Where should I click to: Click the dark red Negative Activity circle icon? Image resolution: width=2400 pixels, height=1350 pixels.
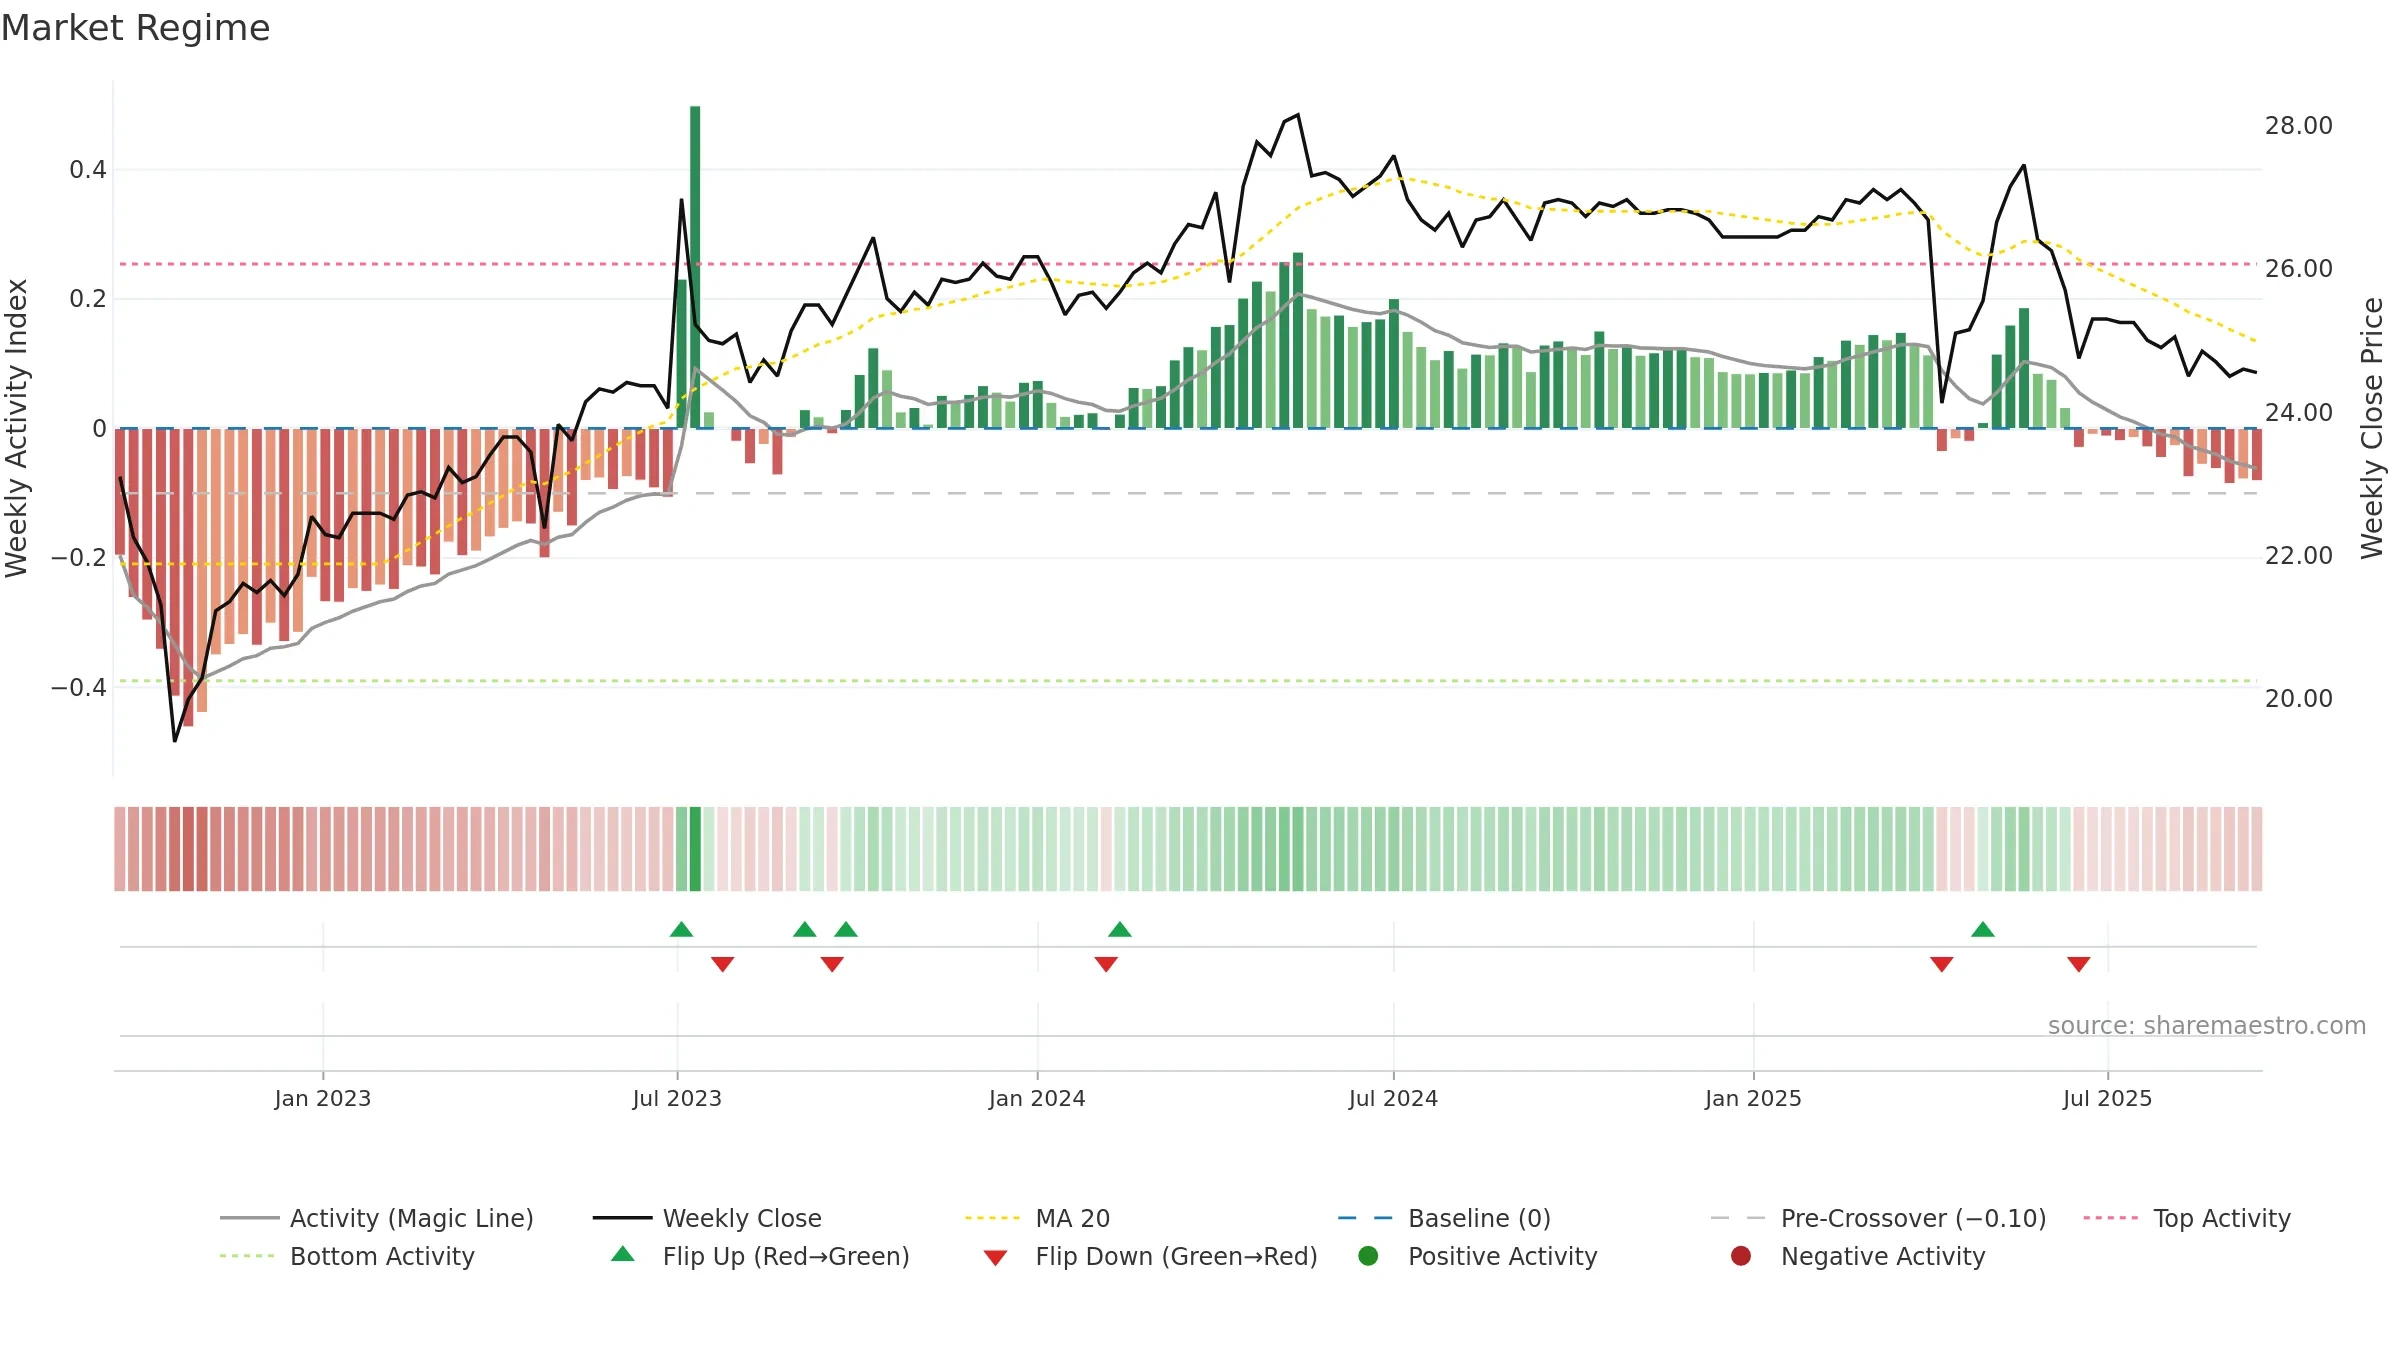pos(1741,1256)
